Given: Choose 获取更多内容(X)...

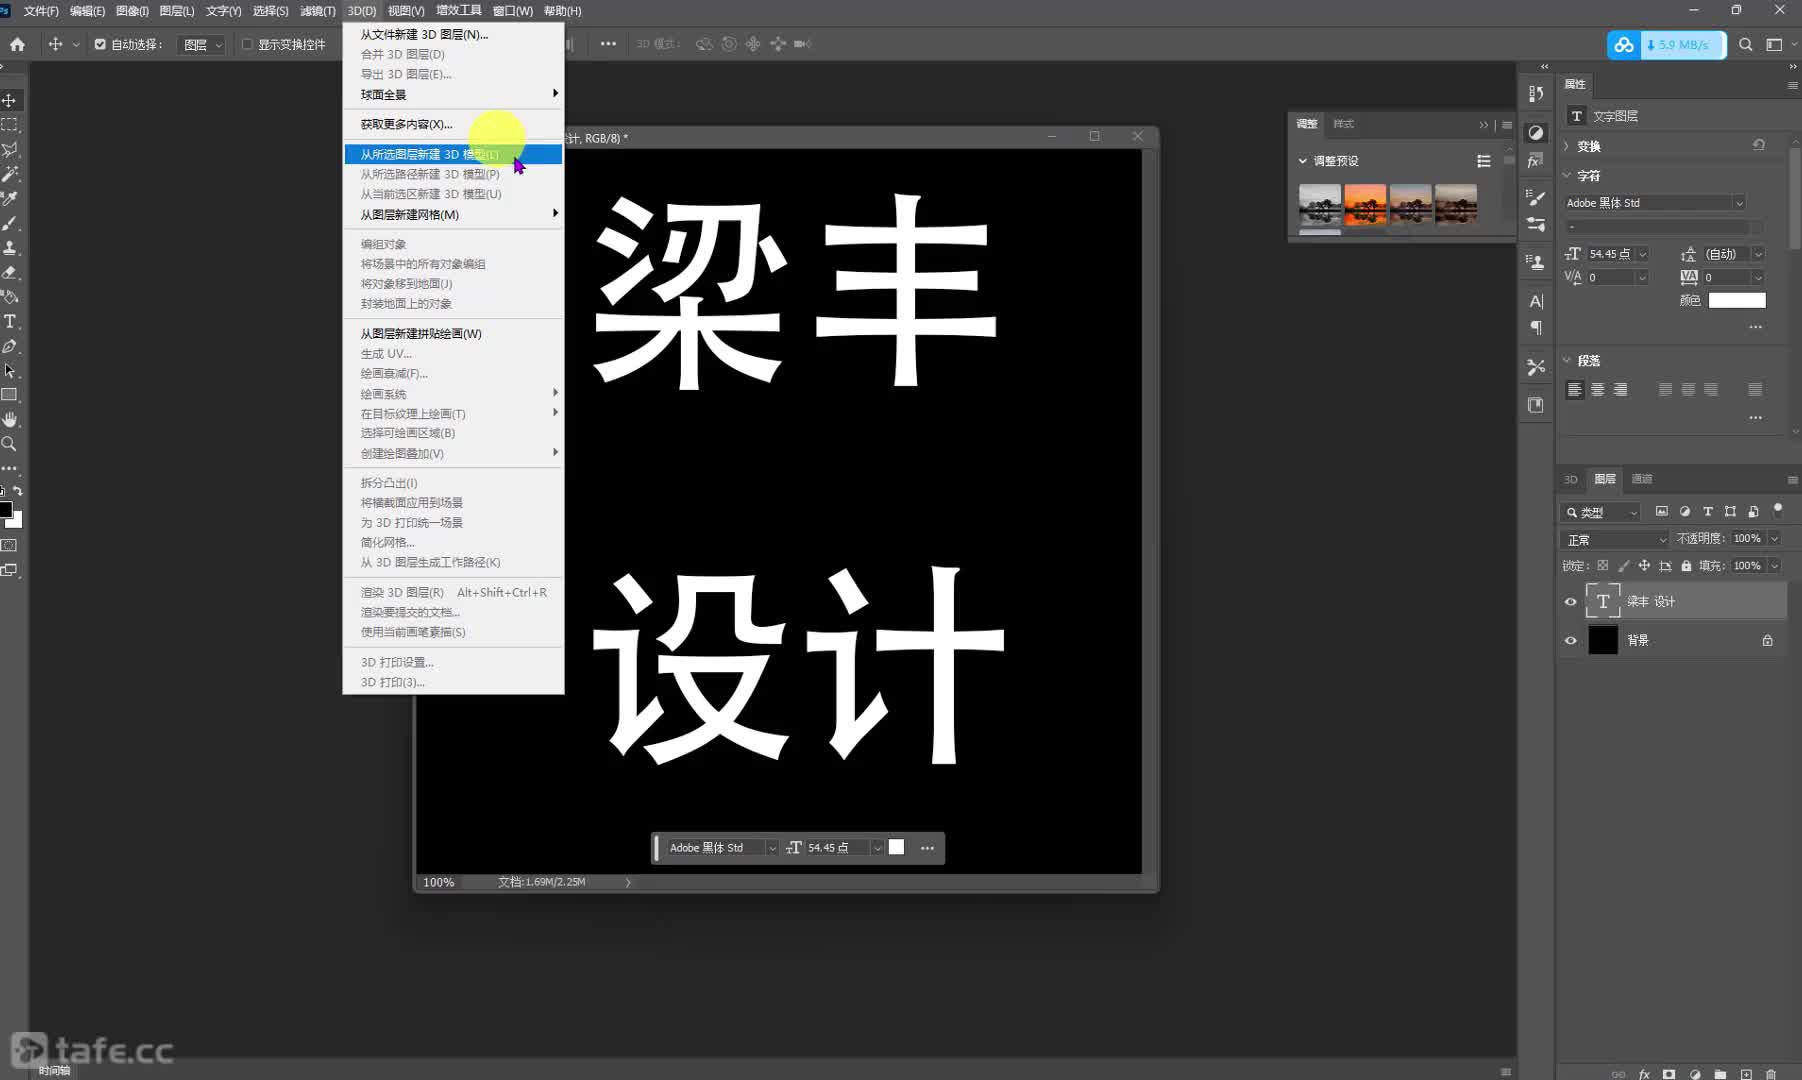Looking at the screenshot, I should [x=453, y=124].
